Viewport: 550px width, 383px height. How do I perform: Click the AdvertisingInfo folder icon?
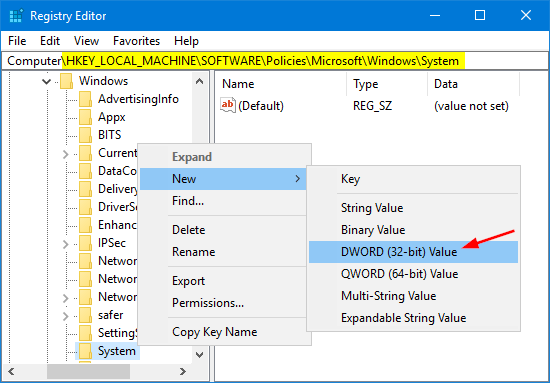pos(85,99)
